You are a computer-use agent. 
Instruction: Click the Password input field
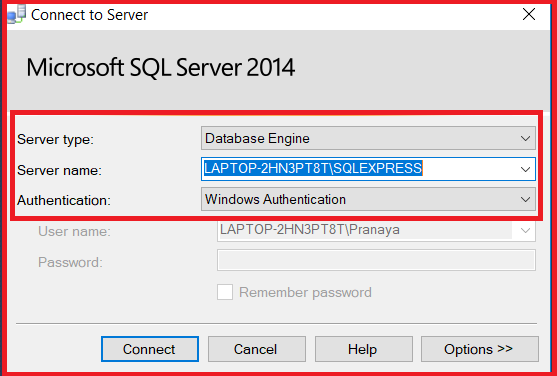click(376, 260)
